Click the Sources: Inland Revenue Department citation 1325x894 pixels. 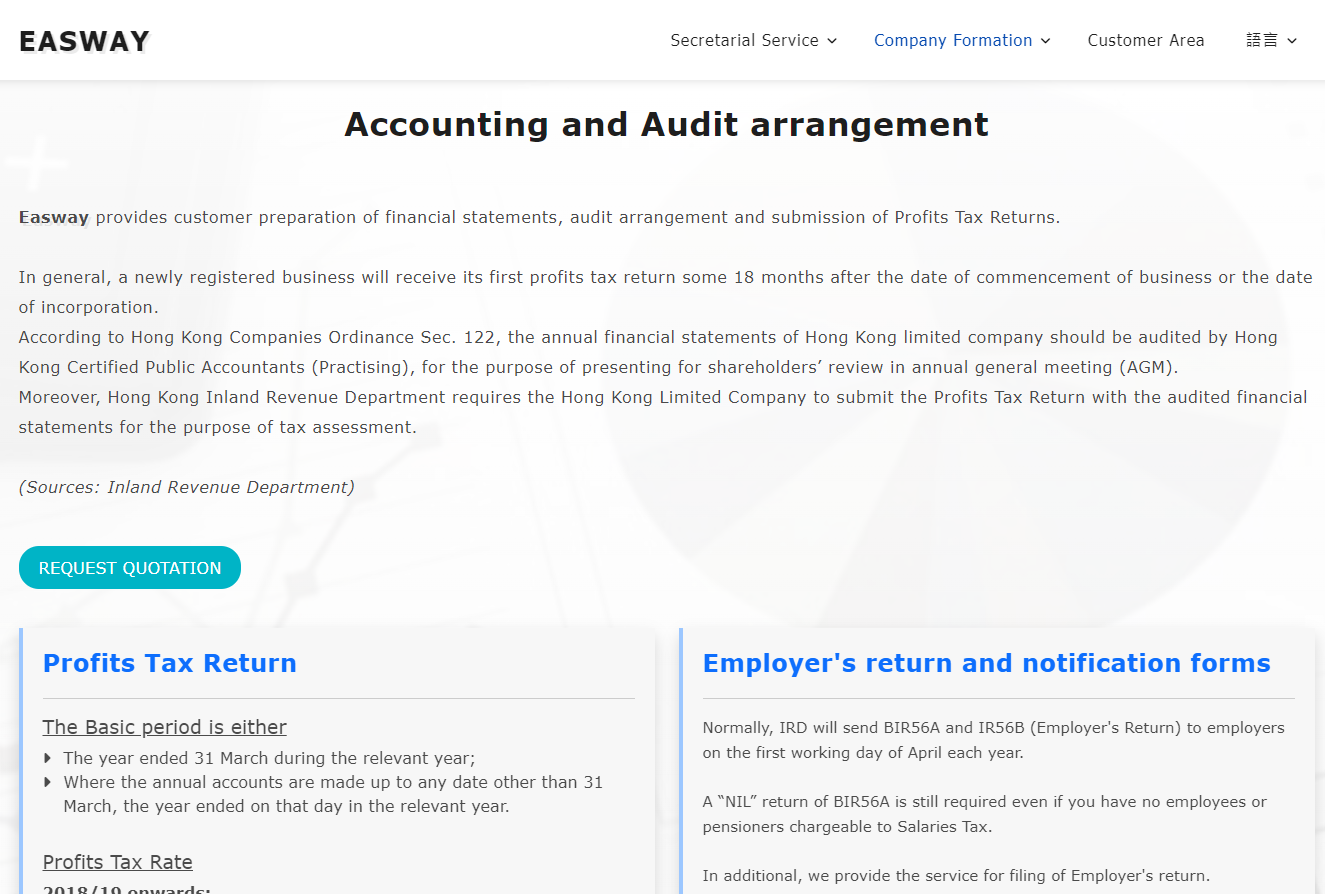[x=186, y=487]
